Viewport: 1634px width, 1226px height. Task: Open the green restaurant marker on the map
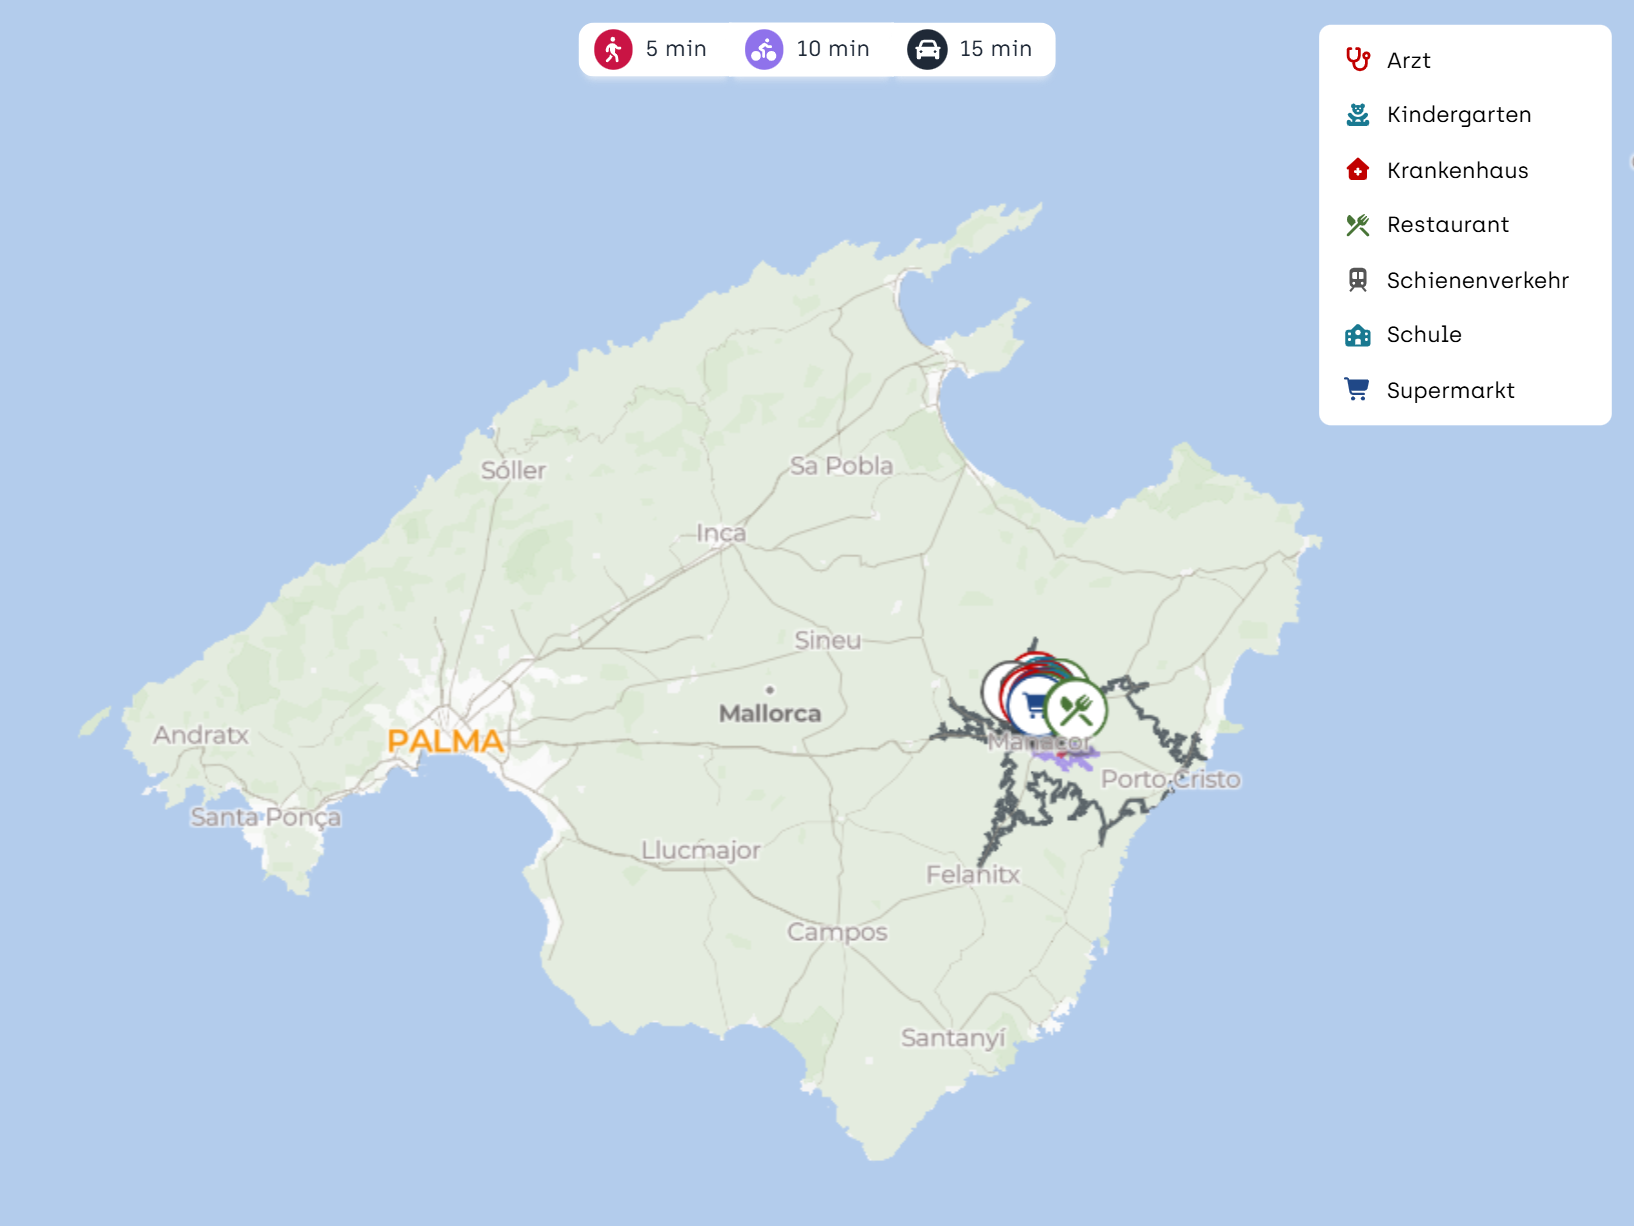1078,709
